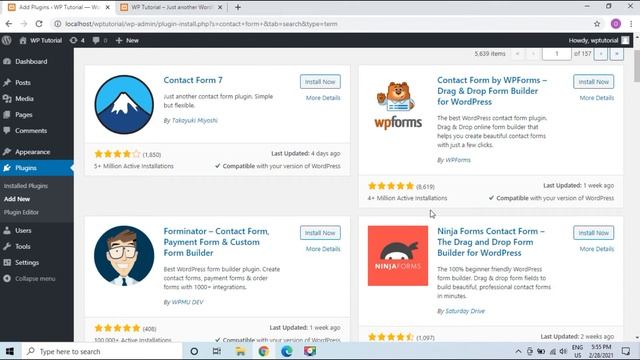Viewport: 640px width, 360px height.
Task: Switch to WP Tutorial browser tab
Action: click(x=171, y=7)
